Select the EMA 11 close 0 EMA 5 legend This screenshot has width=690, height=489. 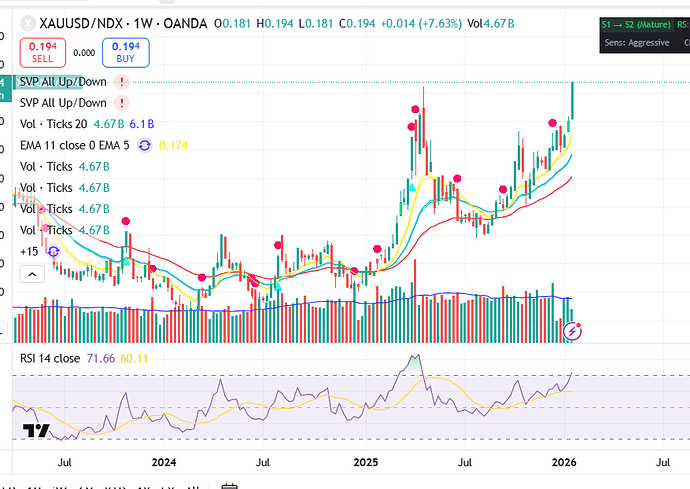[x=75, y=145]
